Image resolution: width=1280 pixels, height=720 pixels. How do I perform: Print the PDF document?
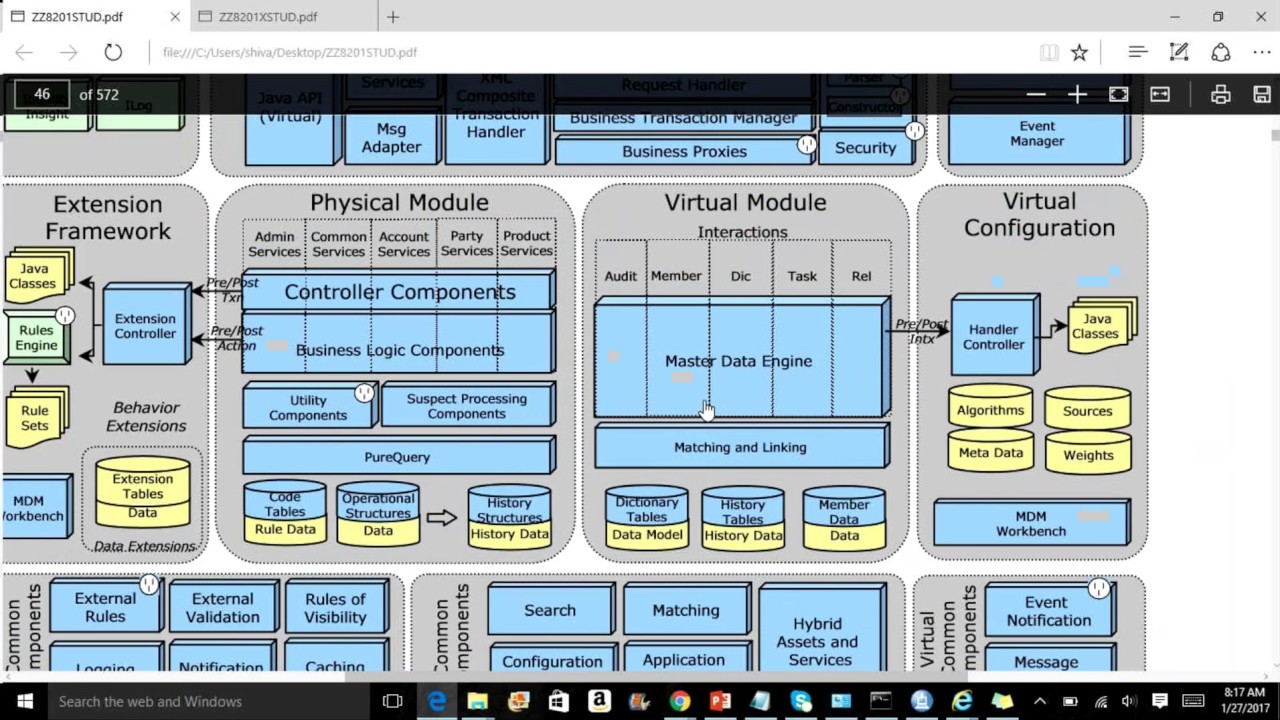pyautogui.click(x=1220, y=94)
